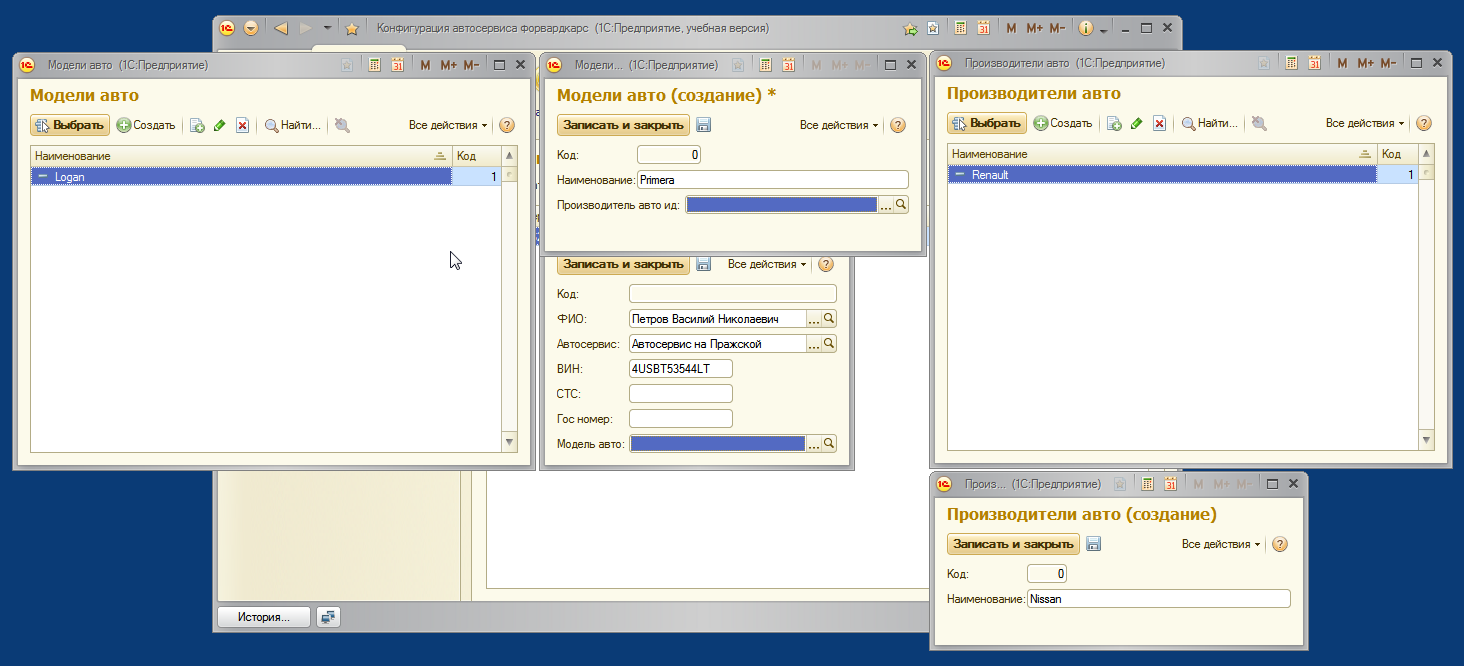Click magnifier beside ФИО field

pos(829,319)
